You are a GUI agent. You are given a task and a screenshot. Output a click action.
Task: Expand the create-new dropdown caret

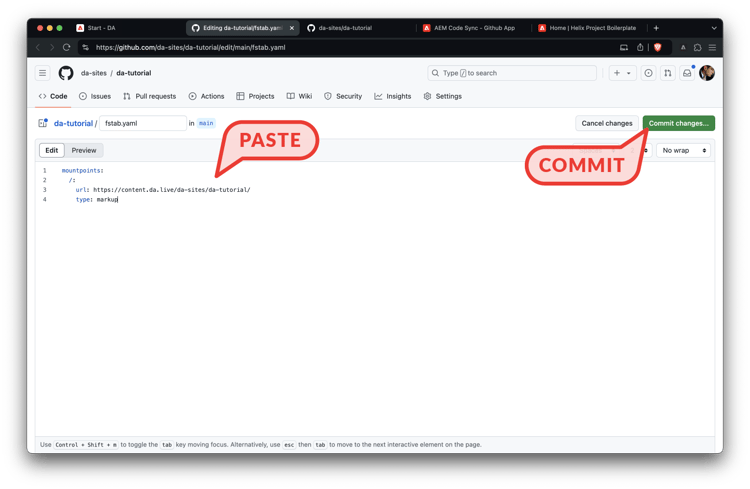(629, 73)
